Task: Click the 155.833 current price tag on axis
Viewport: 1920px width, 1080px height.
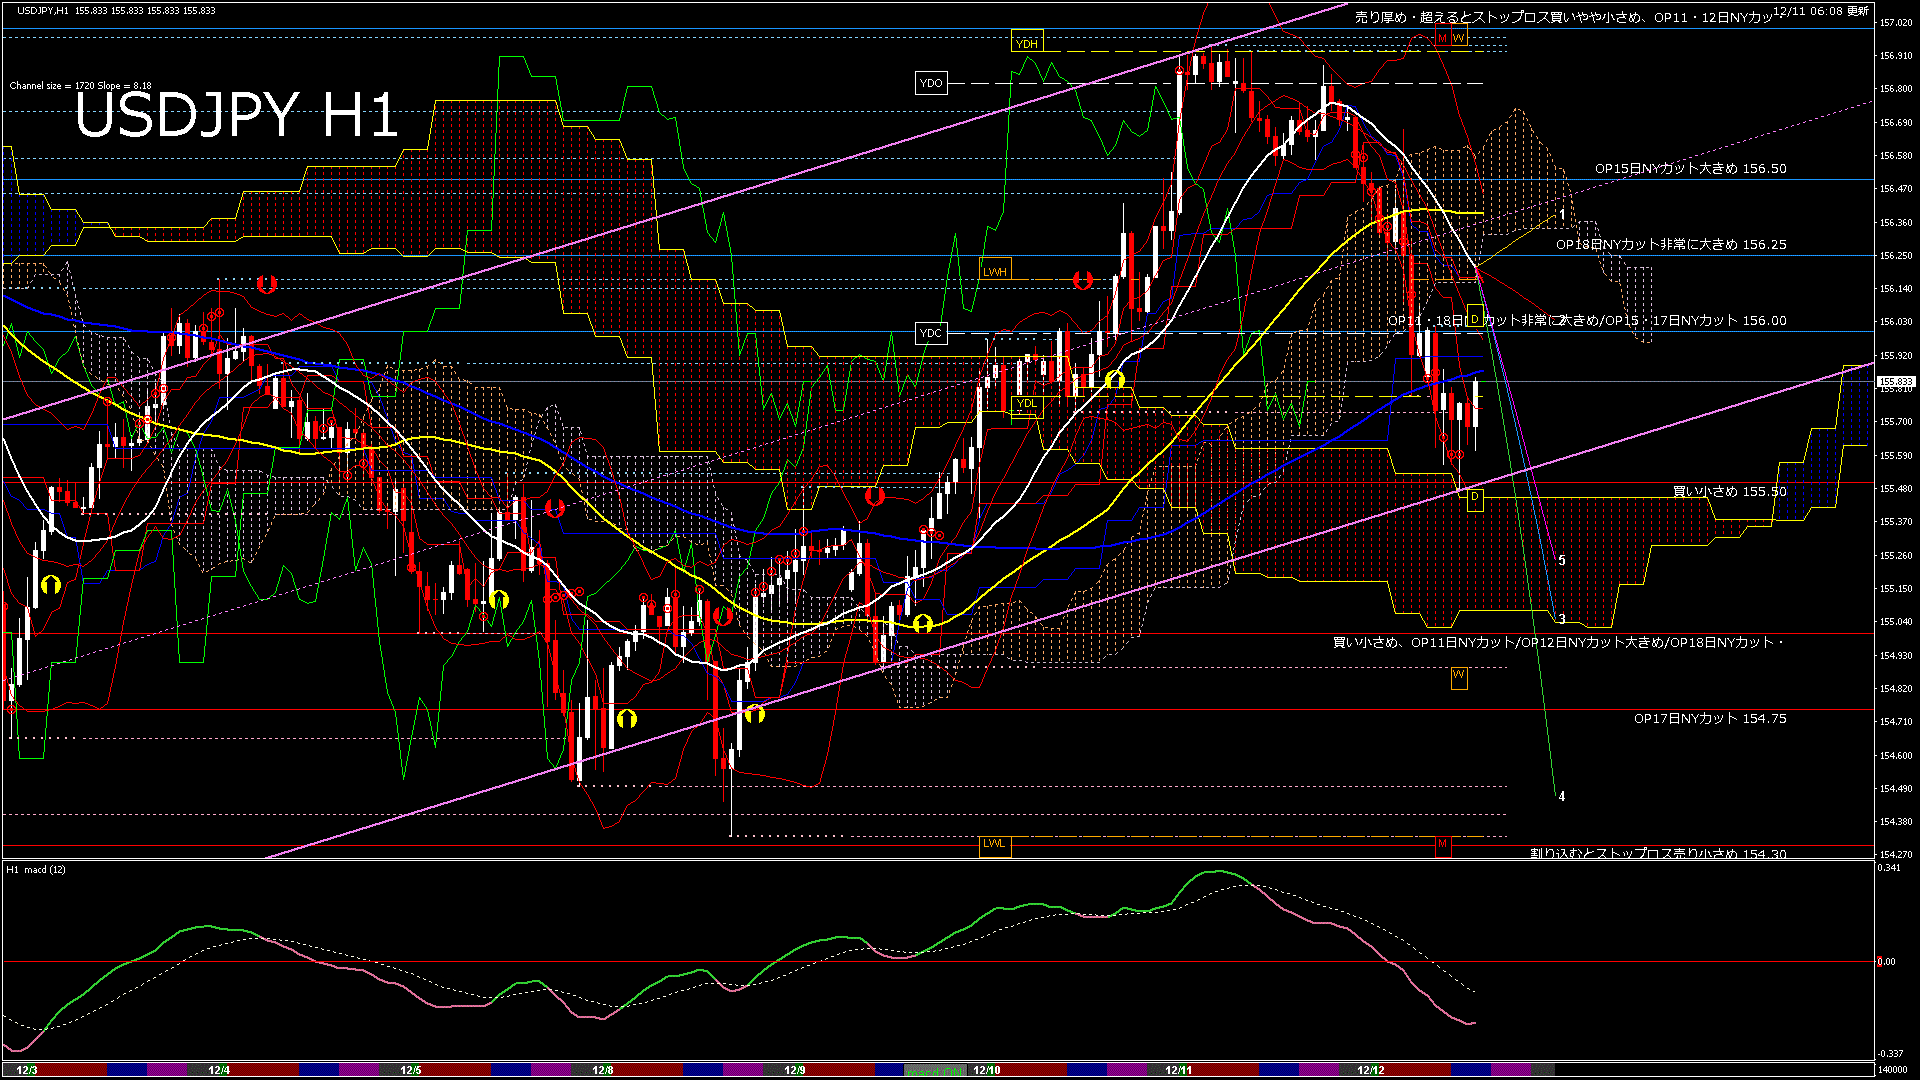Action: pos(1893,379)
